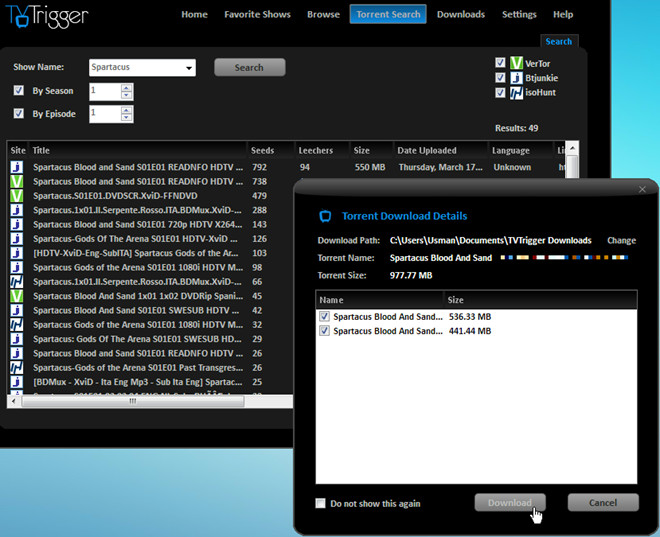This screenshot has width=660, height=537.
Task: Click VerTor icon beside Spartacus.S01E01.DVDSCR.XviD-FFNDVD
Action: coord(16,196)
